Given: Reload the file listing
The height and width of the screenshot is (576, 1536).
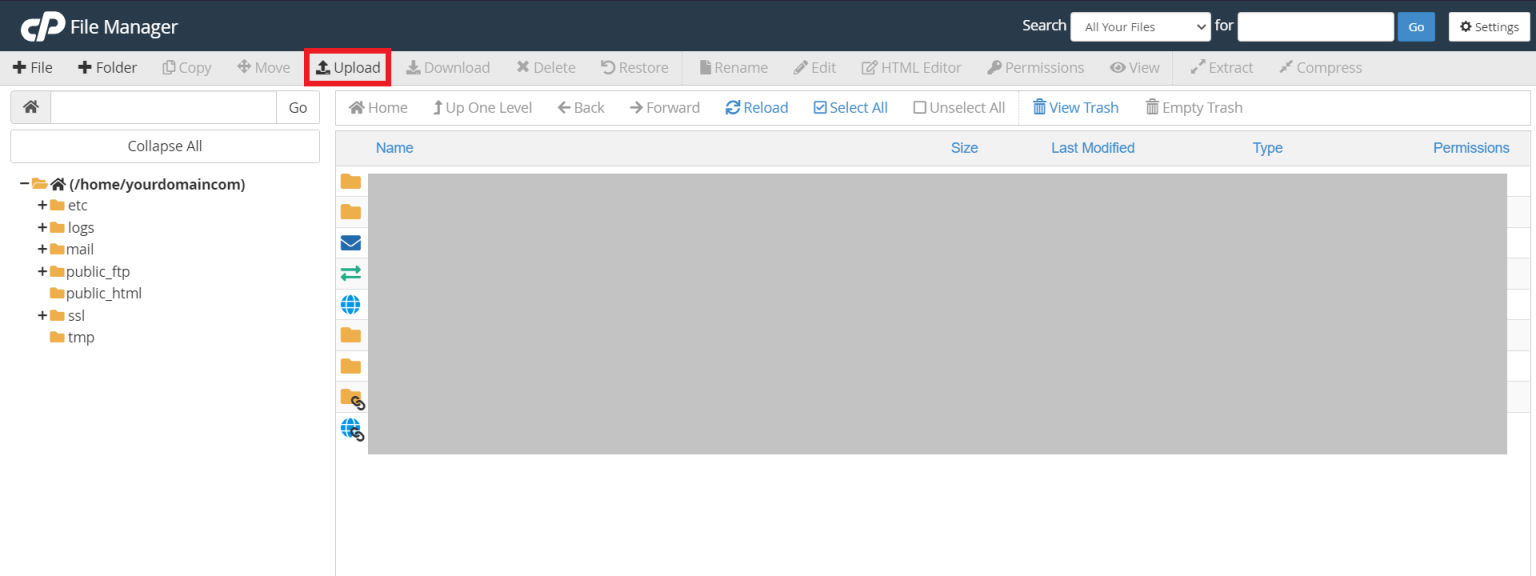Looking at the screenshot, I should (756, 107).
